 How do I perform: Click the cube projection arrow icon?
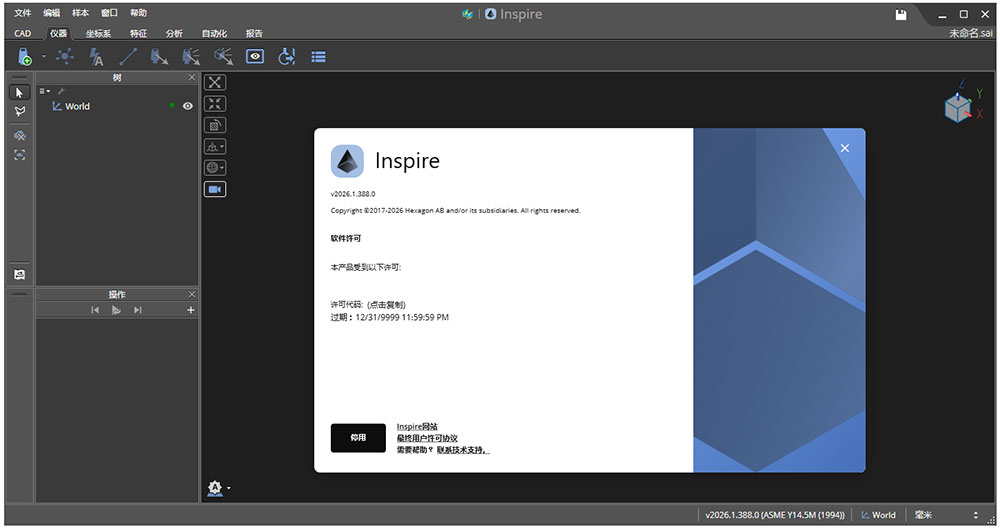pyautogui.click(x=223, y=57)
